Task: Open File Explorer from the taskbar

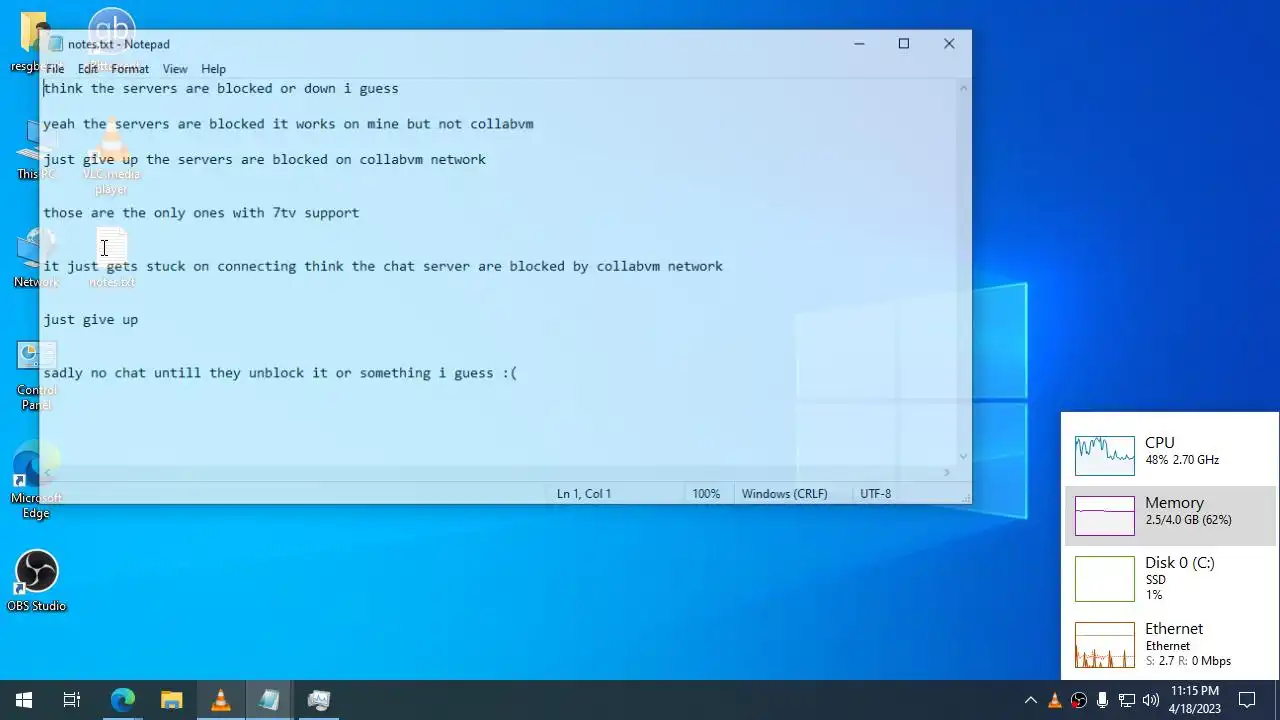Action: click(x=172, y=700)
